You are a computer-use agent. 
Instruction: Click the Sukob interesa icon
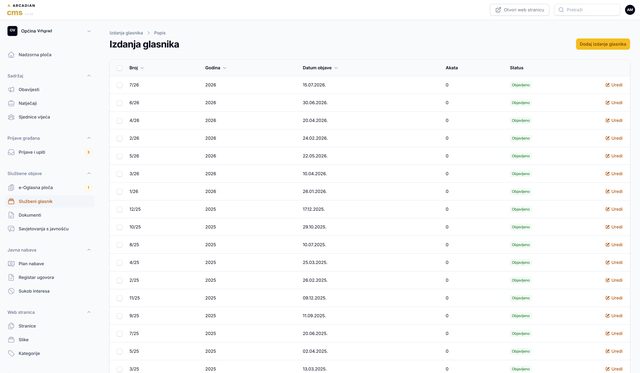(x=11, y=291)
